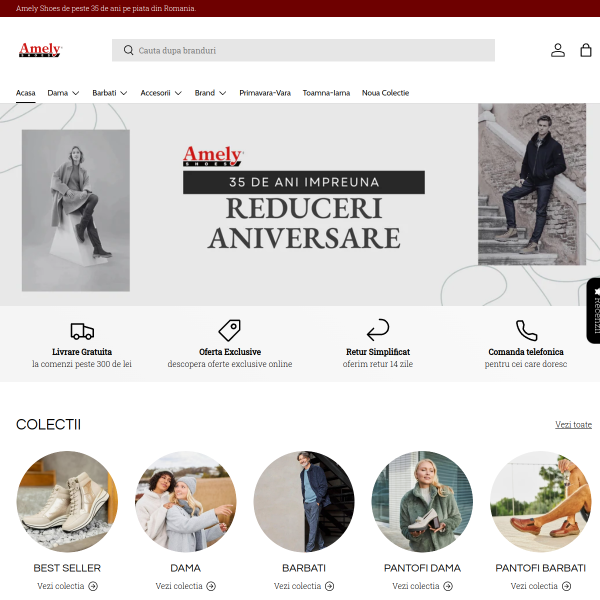Open DAMA two-women thumbnail
Screen dimensions: 600x600
point(185,501)
